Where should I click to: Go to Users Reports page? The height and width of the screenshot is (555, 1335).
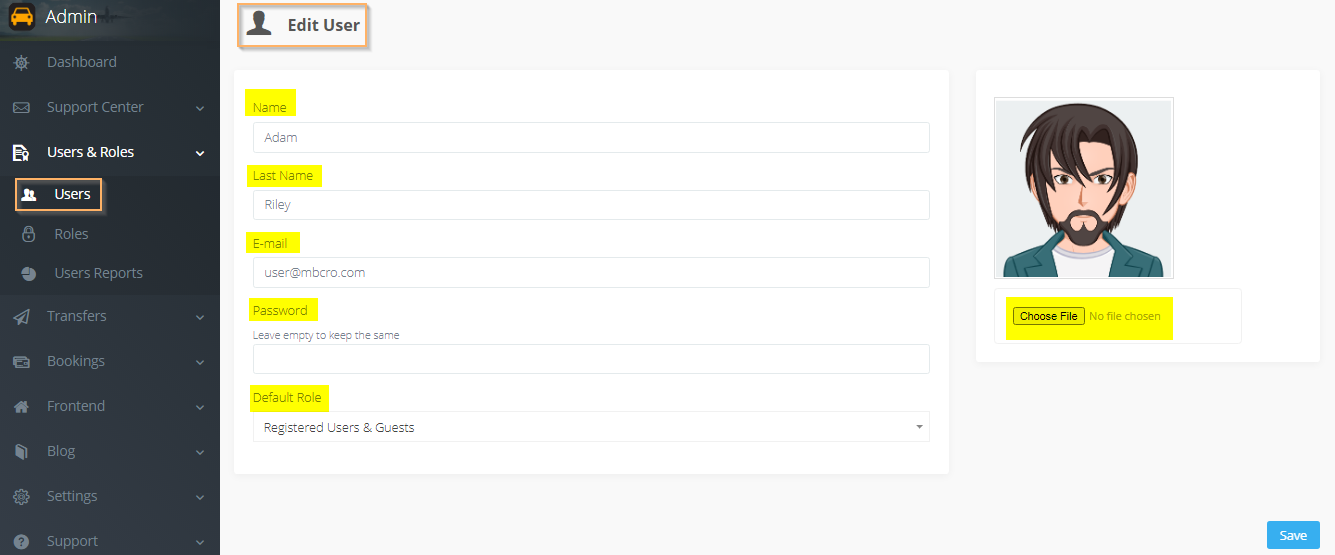click(x=98, y=273)
